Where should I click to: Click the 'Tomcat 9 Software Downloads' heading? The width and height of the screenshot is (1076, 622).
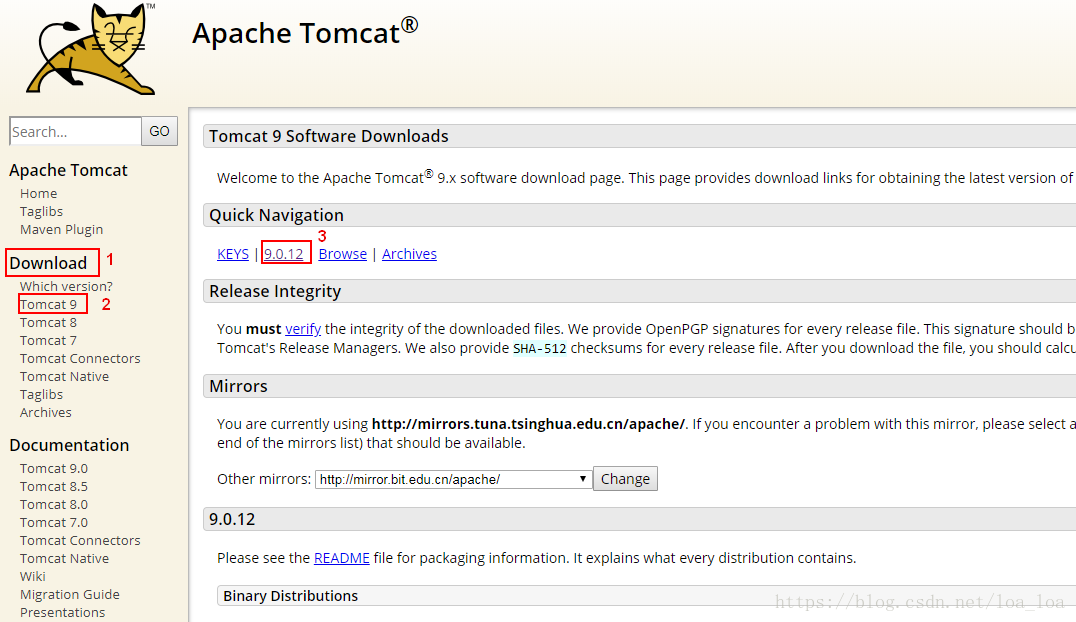(329, 136)
